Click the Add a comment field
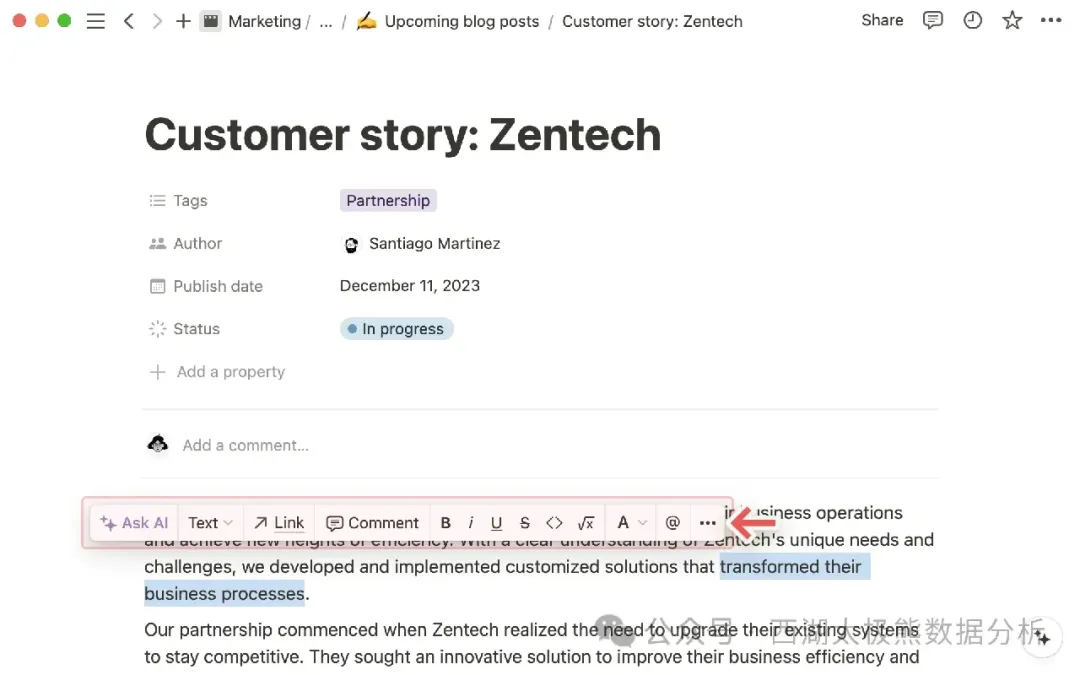This screenshot has height=675, width=1080. pos(245,446)
